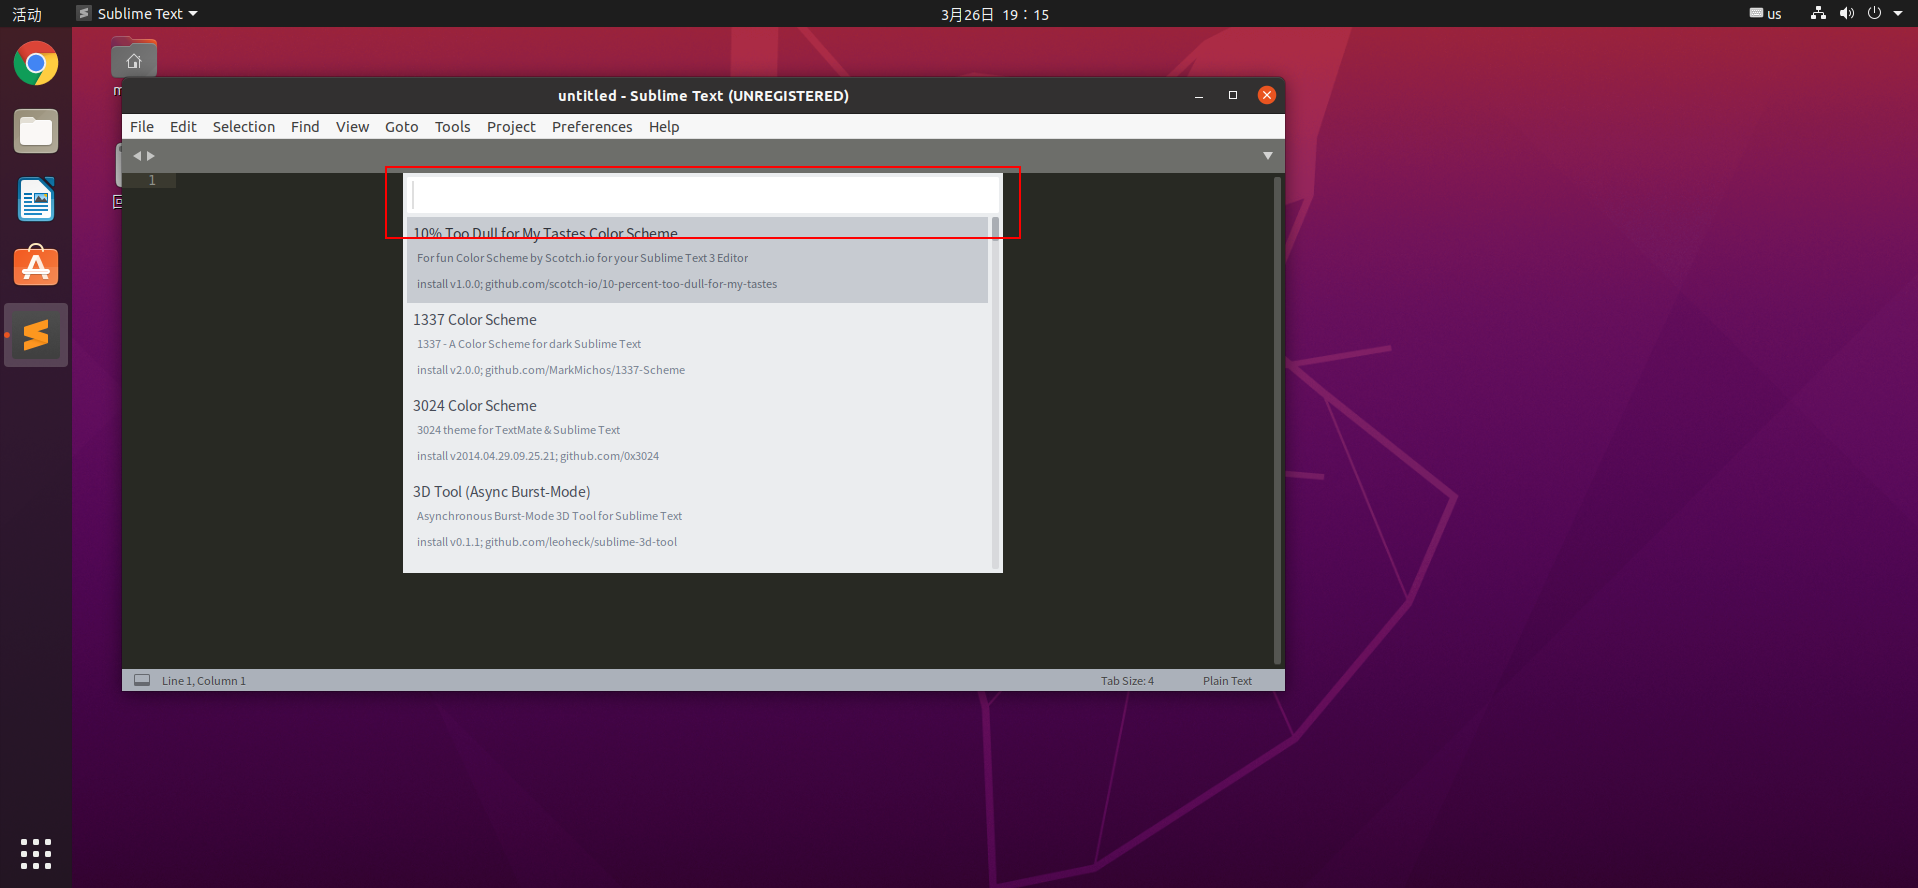
Task: Open the Goto menu
Action: tap(402, 127)
